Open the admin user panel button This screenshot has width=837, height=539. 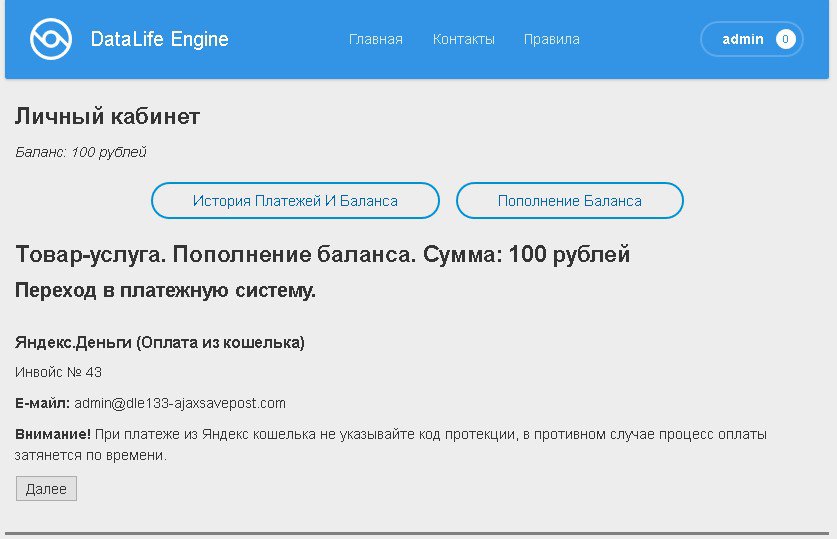click(752, 39)
